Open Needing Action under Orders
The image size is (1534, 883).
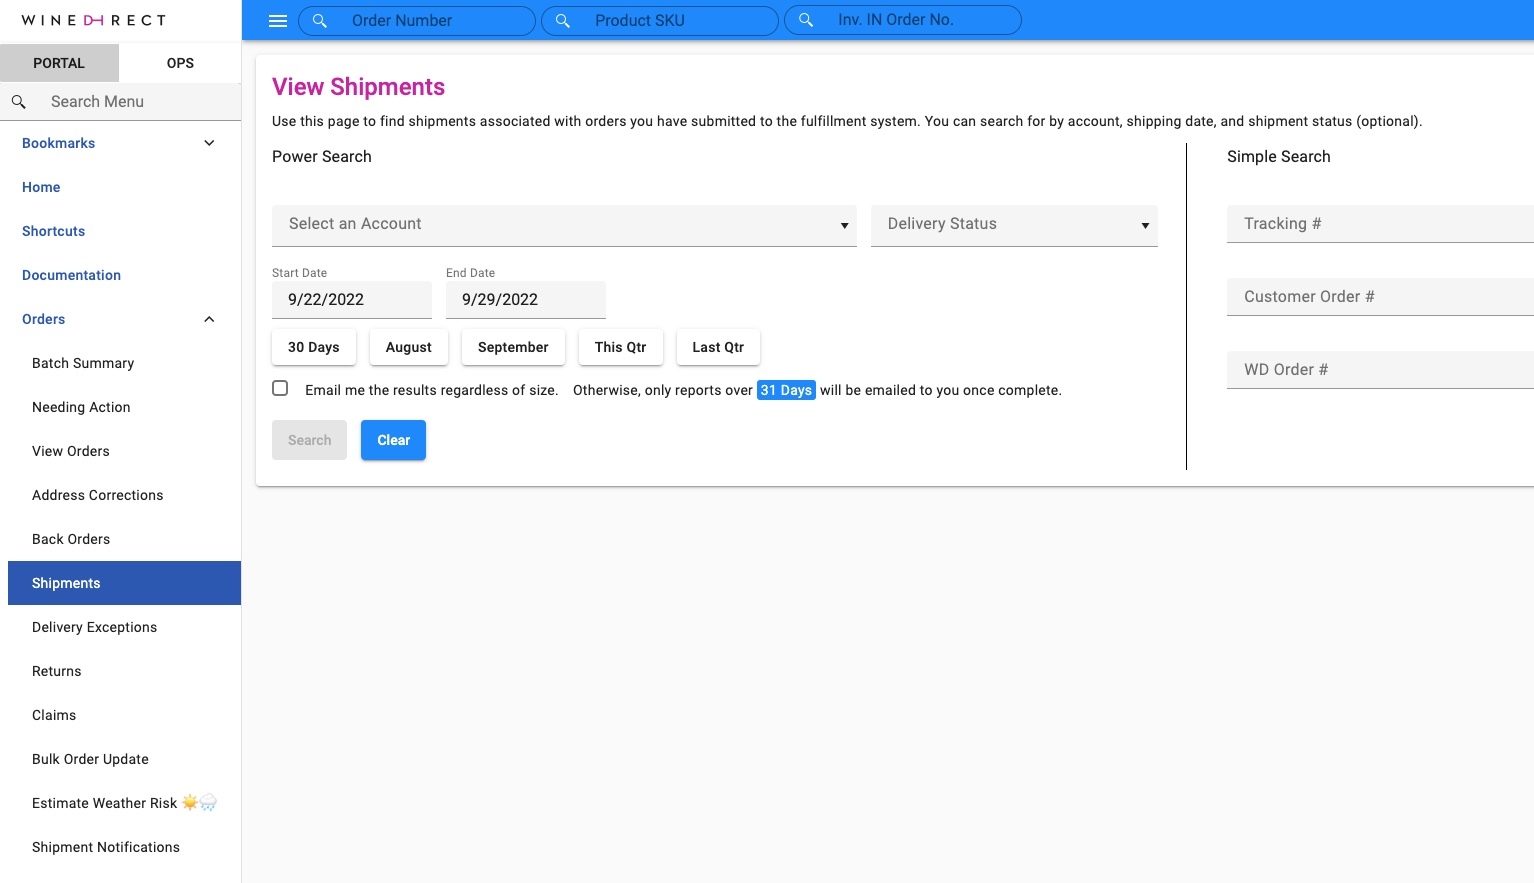[81, 407]
